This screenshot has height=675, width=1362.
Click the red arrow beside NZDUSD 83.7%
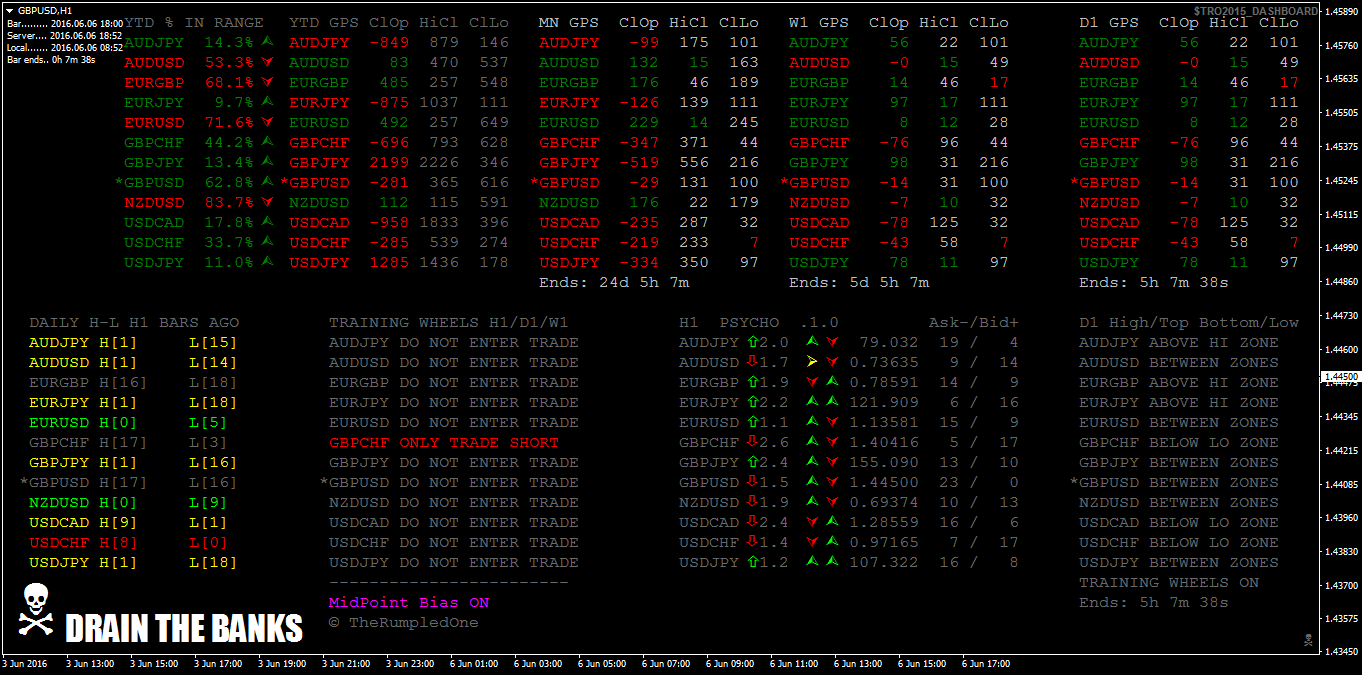267,202
